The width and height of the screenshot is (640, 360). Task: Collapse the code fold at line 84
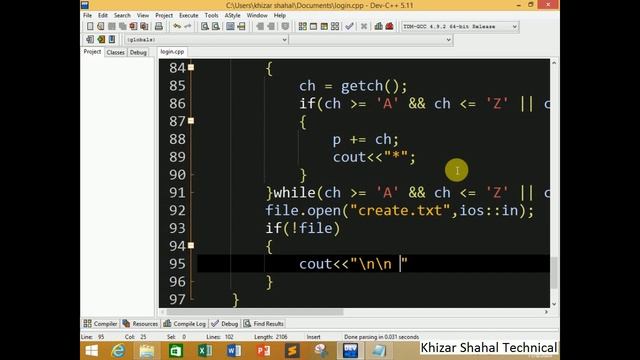pos(191,67)
